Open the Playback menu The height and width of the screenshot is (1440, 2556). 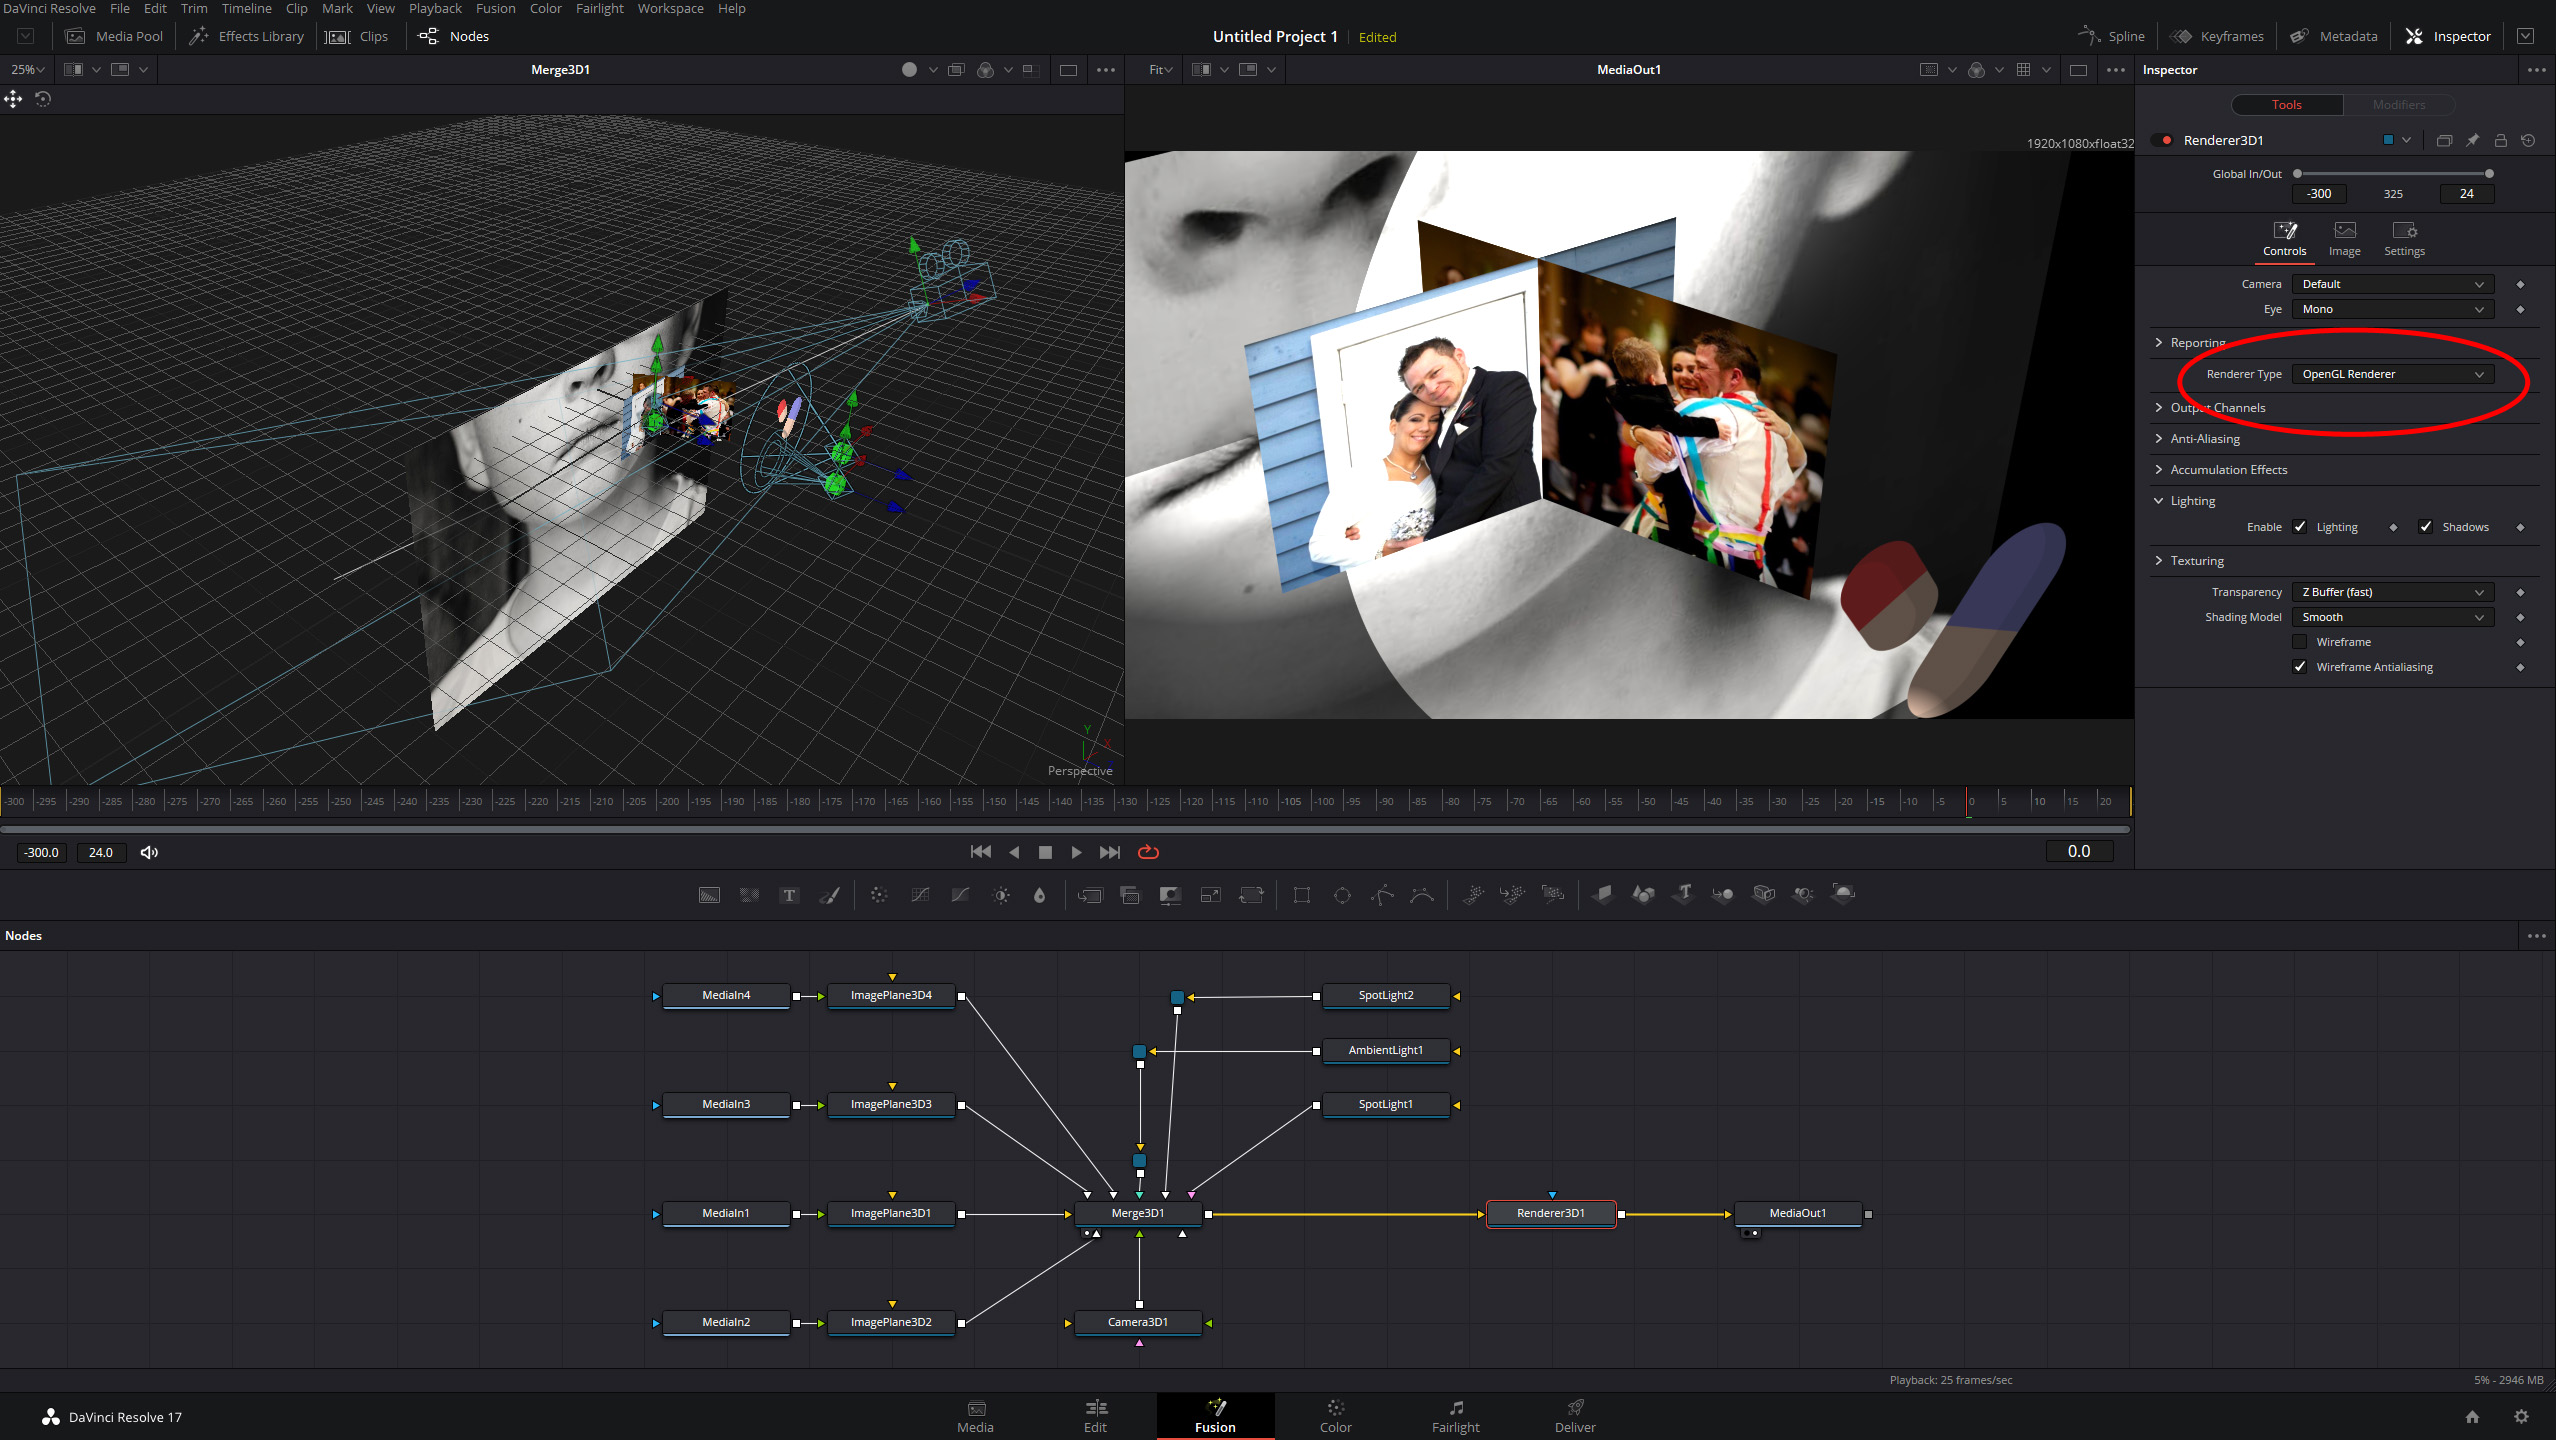(x=435, y=8)
